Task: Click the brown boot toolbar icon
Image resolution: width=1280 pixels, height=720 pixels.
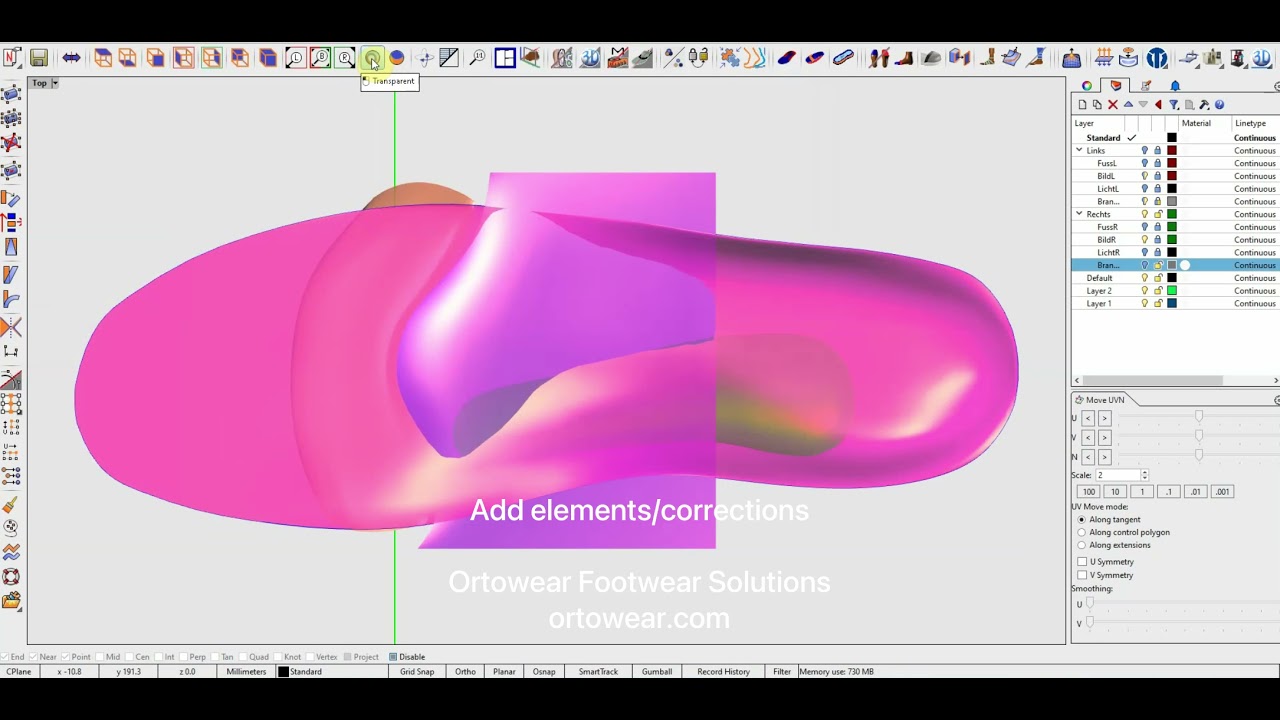Action: [904, 58]
